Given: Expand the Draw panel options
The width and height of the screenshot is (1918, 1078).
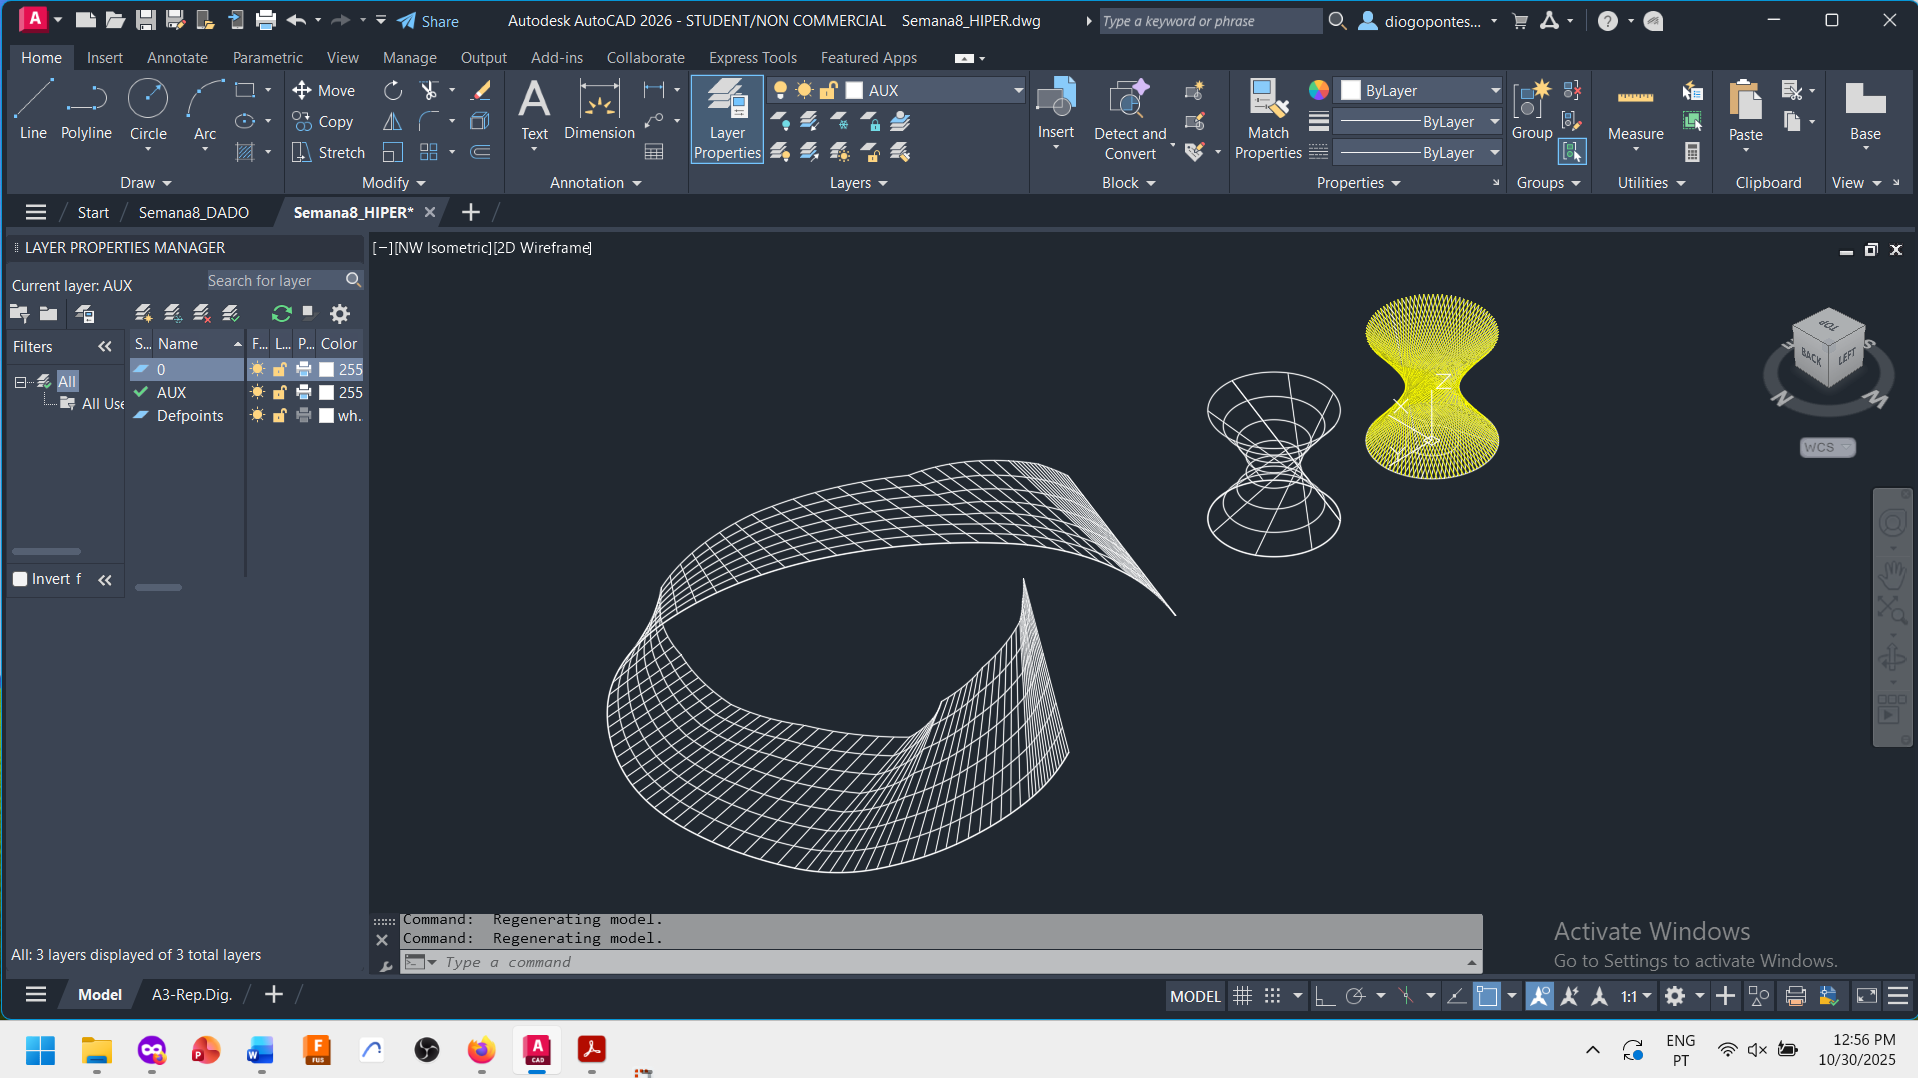Looking at the screenshot, I should [x=146, y=183].
